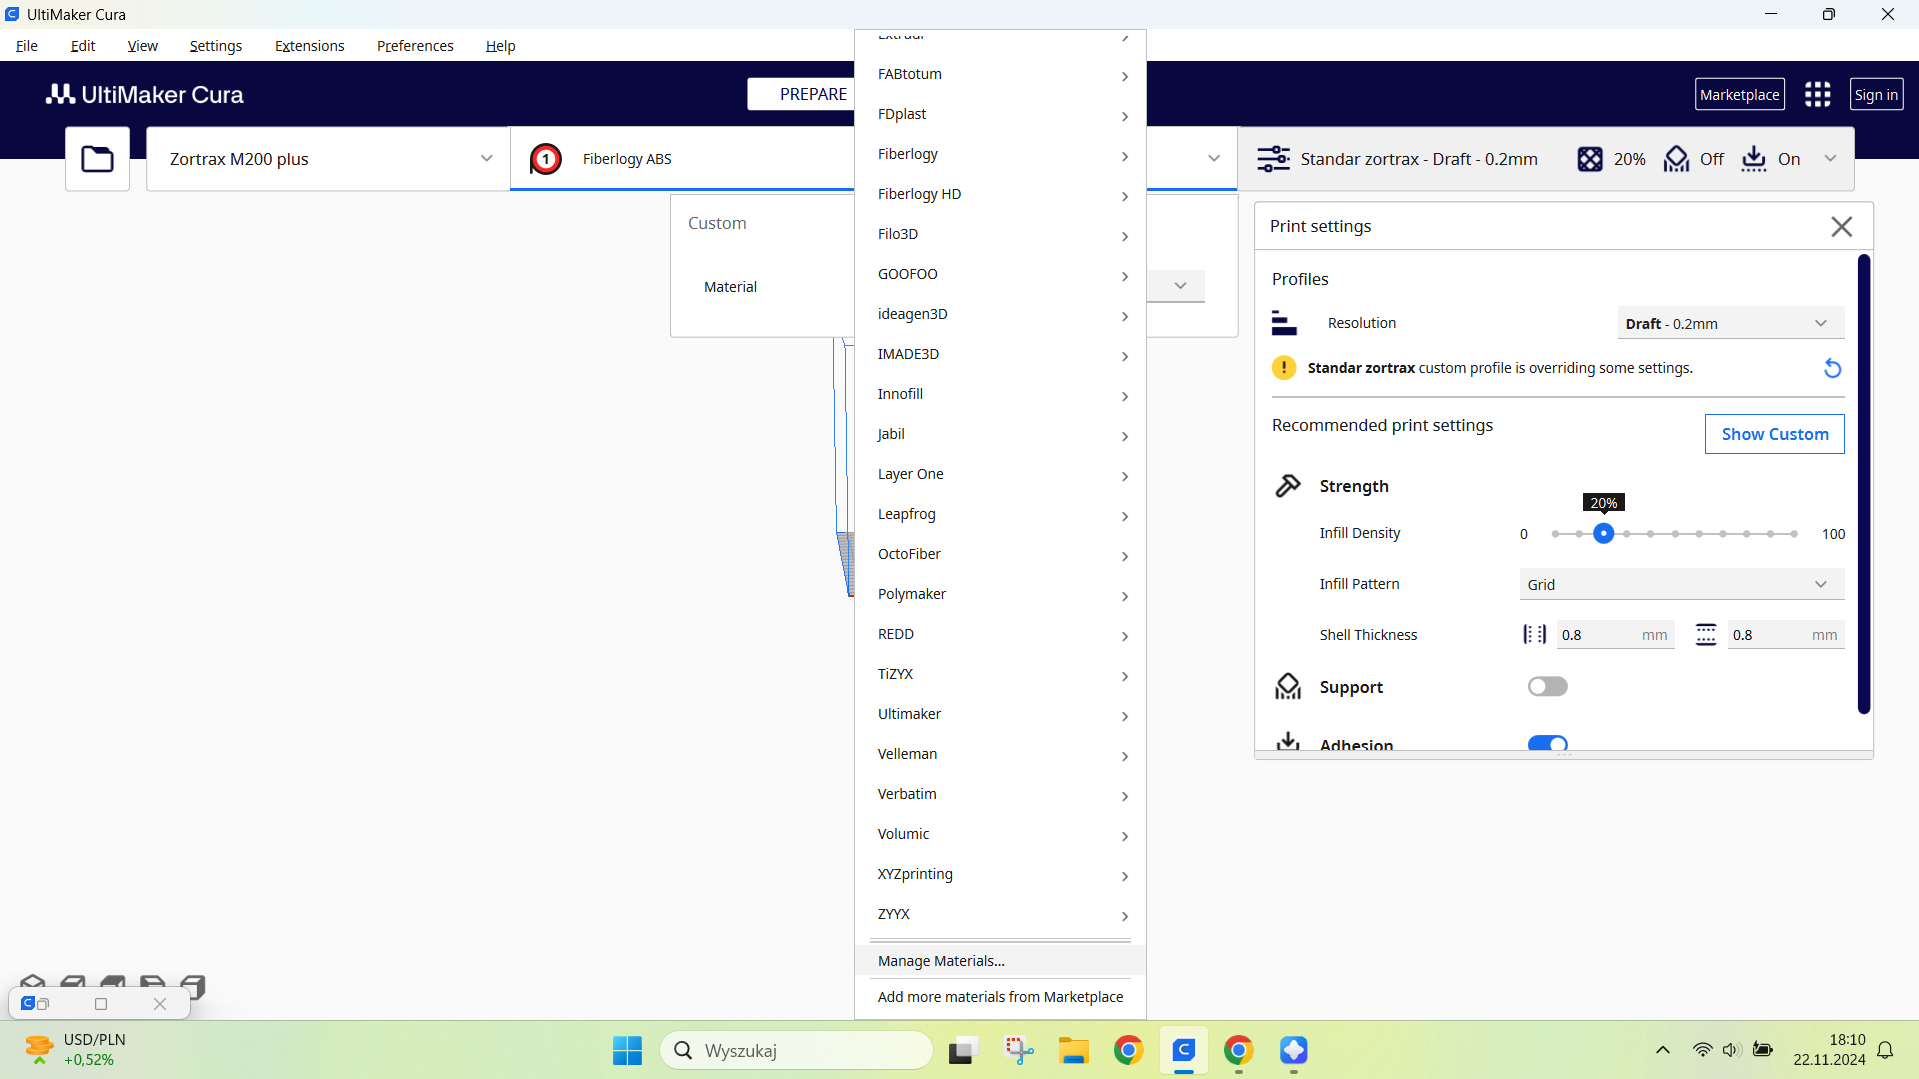Viewport: 1919px width, 1079px height.
Task: Click the extruder 1 material icon
Action: (x=545, y=159)
